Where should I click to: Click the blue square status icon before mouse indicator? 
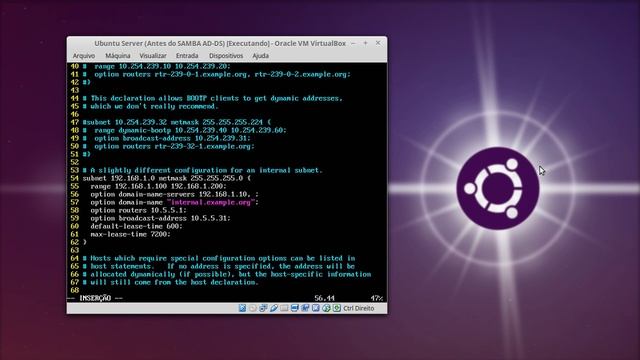[x=316, y=308]
